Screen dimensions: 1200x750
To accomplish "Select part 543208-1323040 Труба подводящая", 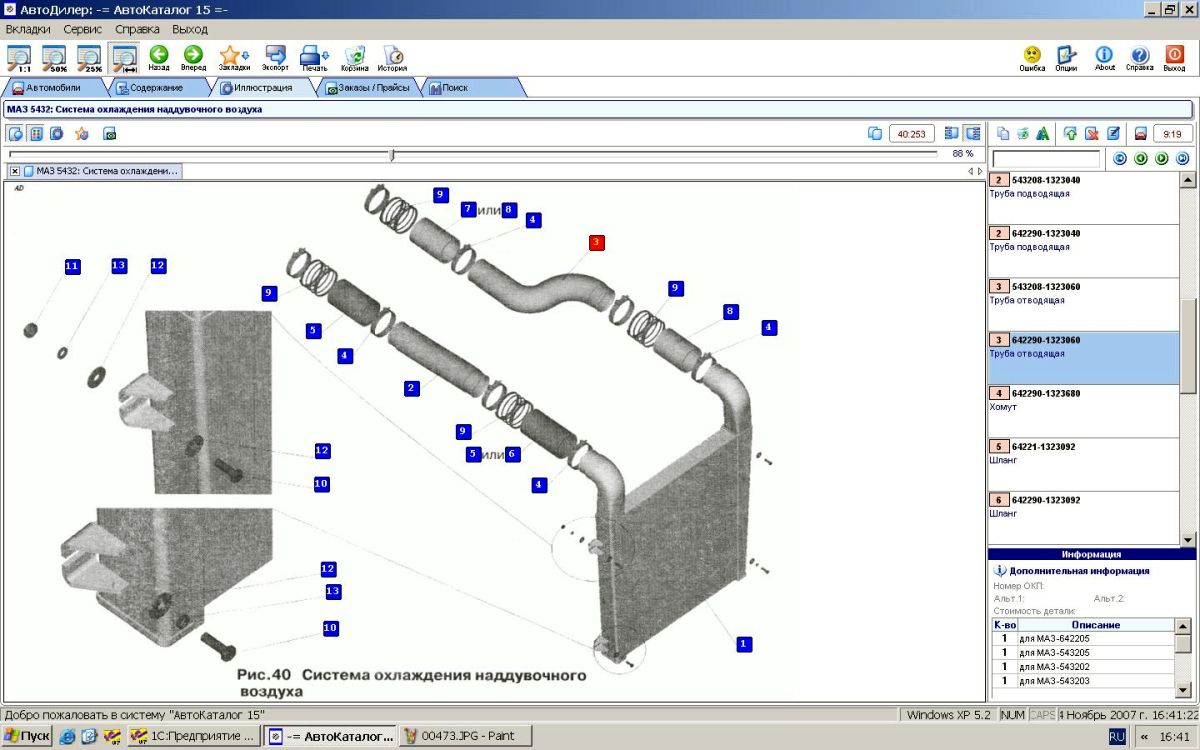I will pyautogui.click(x=1084, y=198).
